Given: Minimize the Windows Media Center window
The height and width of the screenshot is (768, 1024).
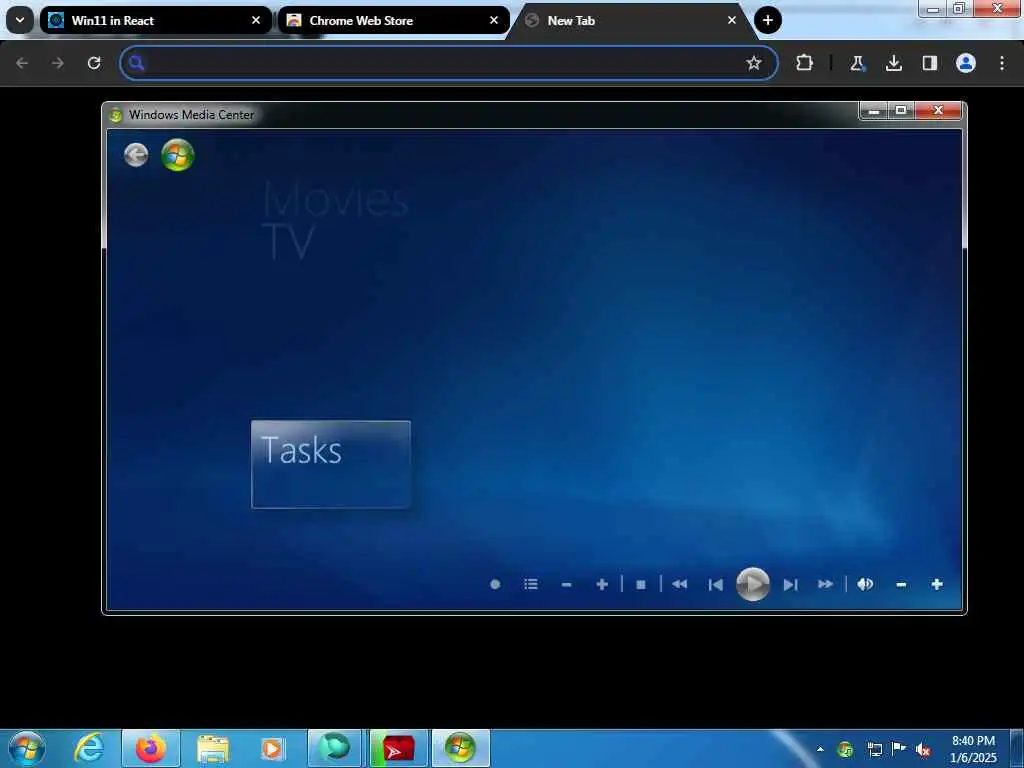Looking at the screenshot, I should click(x=874, y=111).
